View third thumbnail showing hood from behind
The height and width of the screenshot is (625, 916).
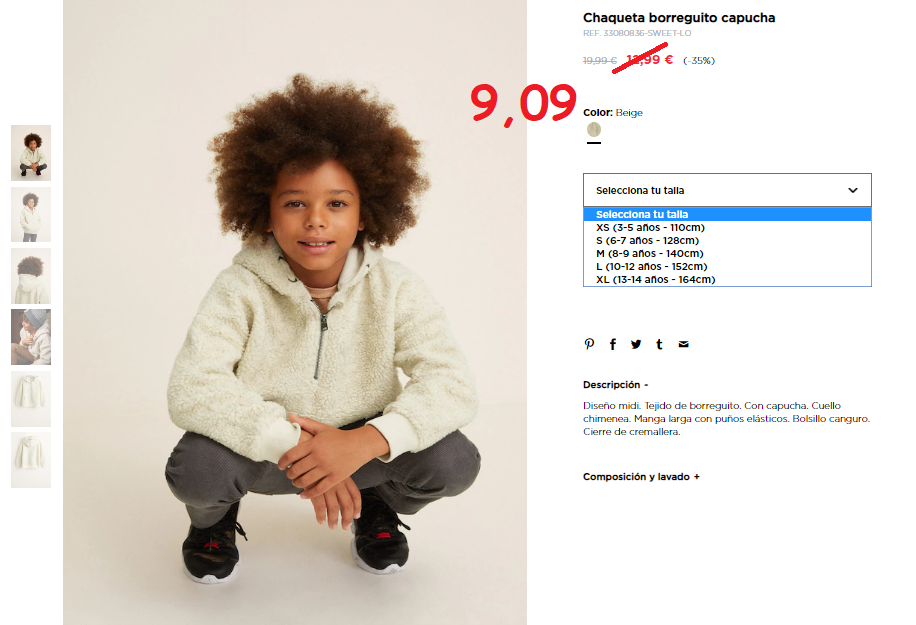(31, 276)
